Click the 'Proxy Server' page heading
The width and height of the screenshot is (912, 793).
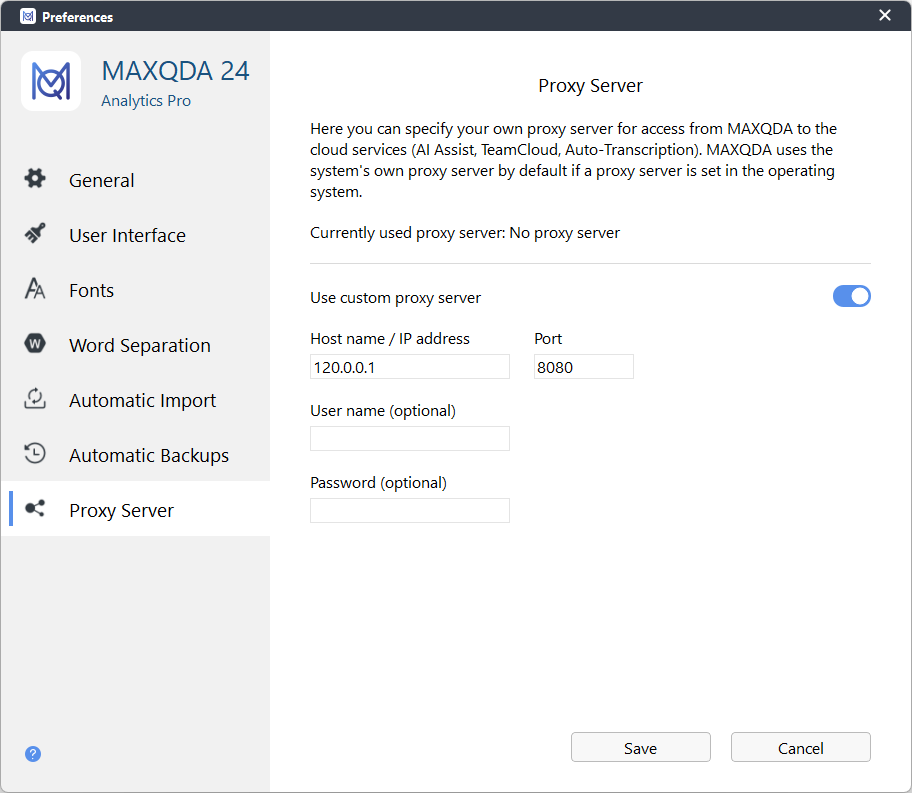(590, 86)
